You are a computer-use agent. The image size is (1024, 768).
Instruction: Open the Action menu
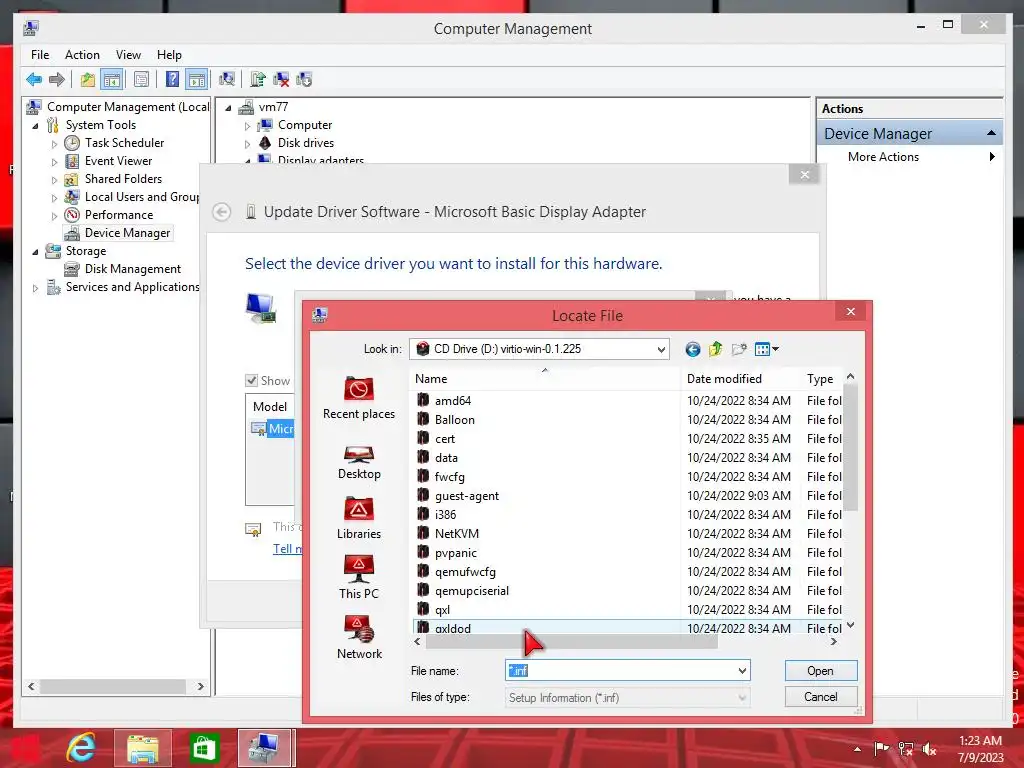[x=82, y=55]
